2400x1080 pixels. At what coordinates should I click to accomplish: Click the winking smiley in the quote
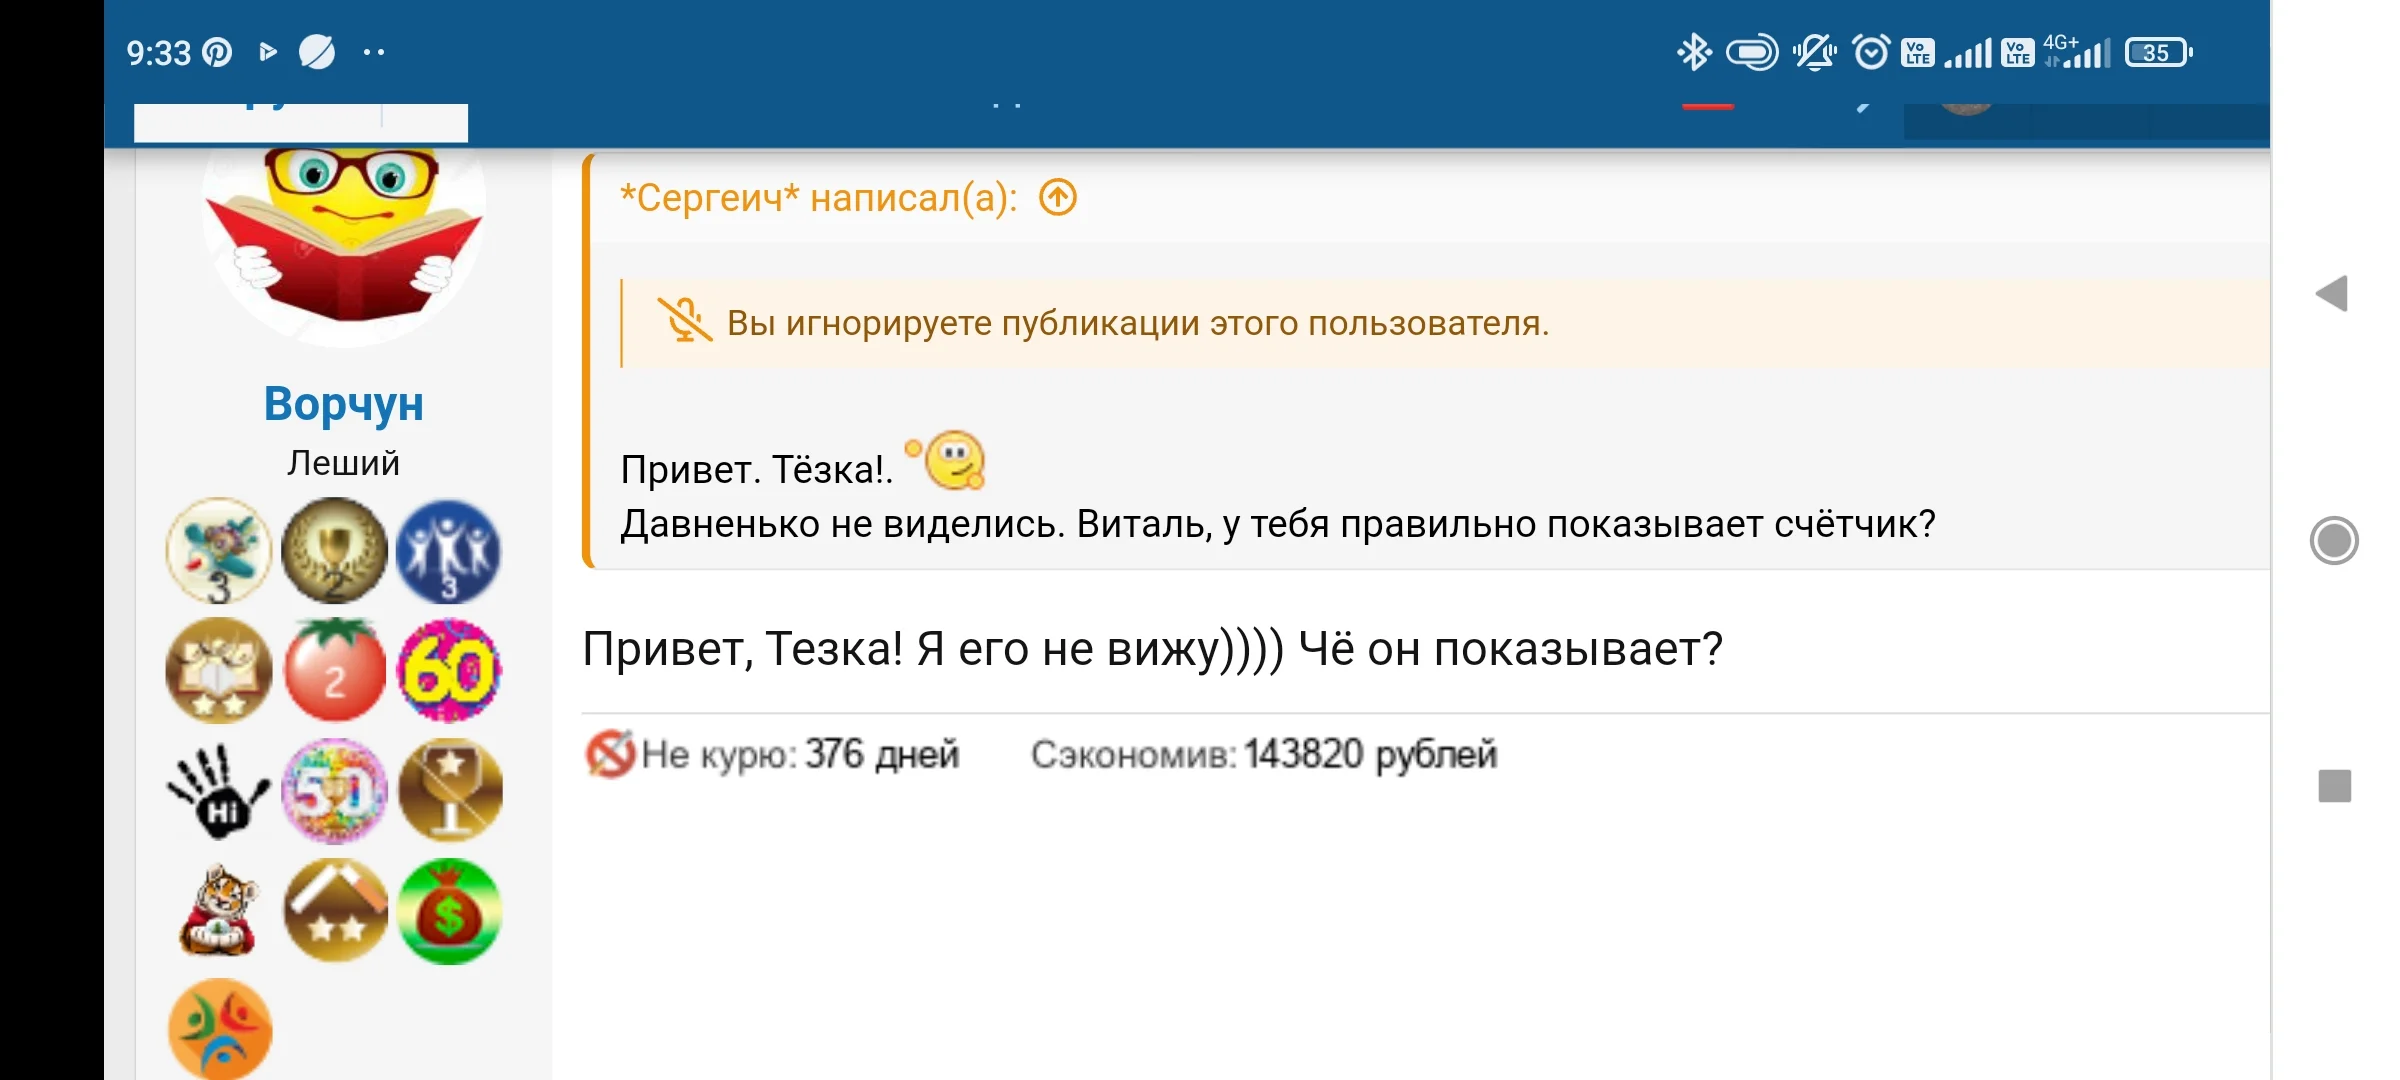[x=954, y=461]
